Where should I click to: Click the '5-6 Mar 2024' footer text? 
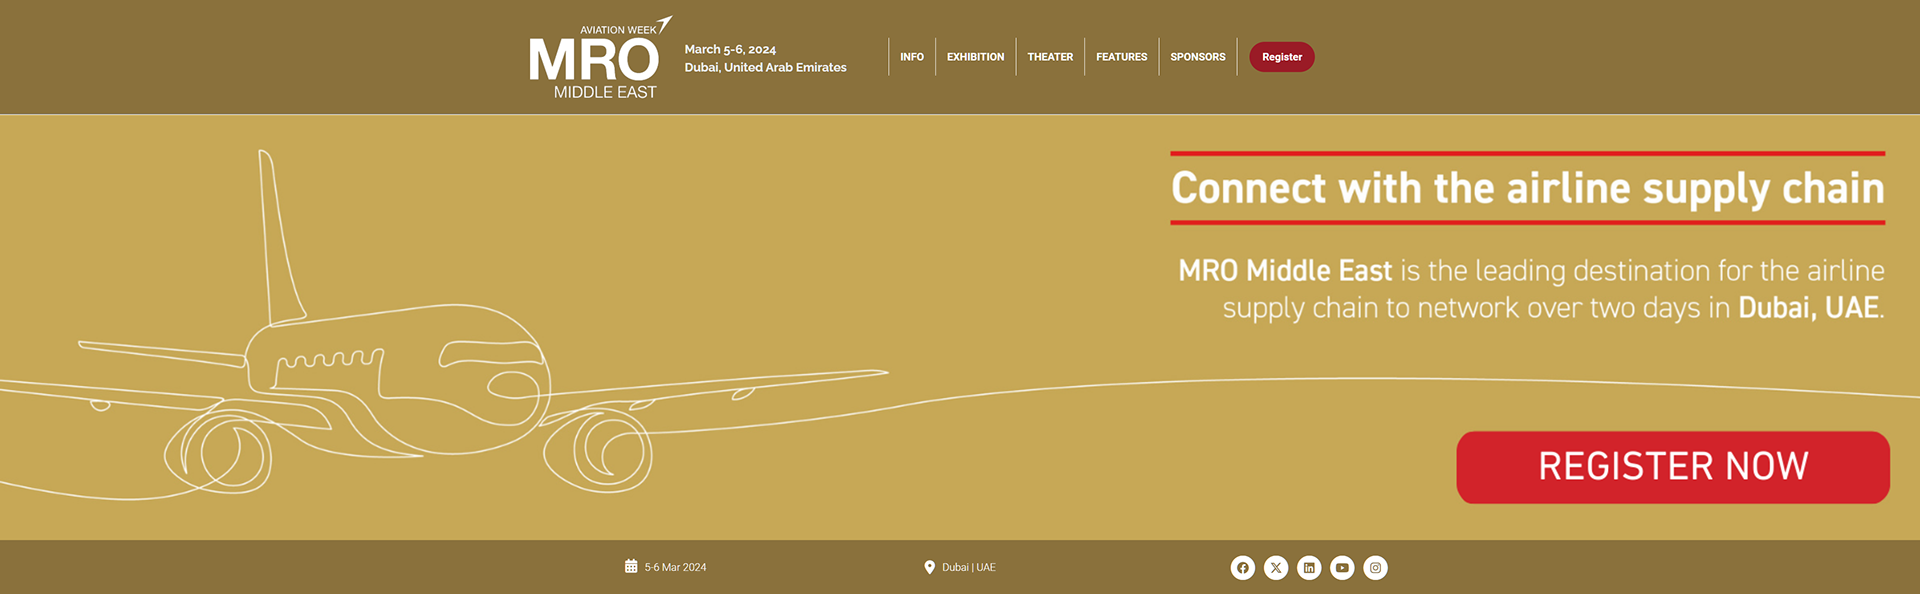coord(675,567)
